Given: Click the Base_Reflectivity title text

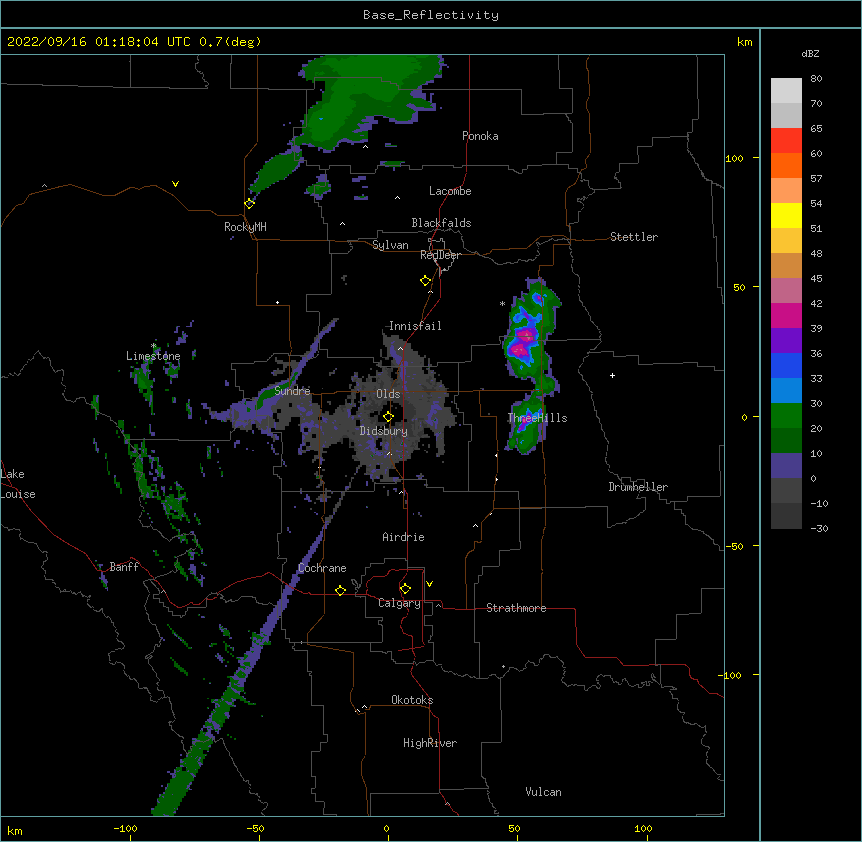Looking at the screenshot, I should tap(431, 15).
